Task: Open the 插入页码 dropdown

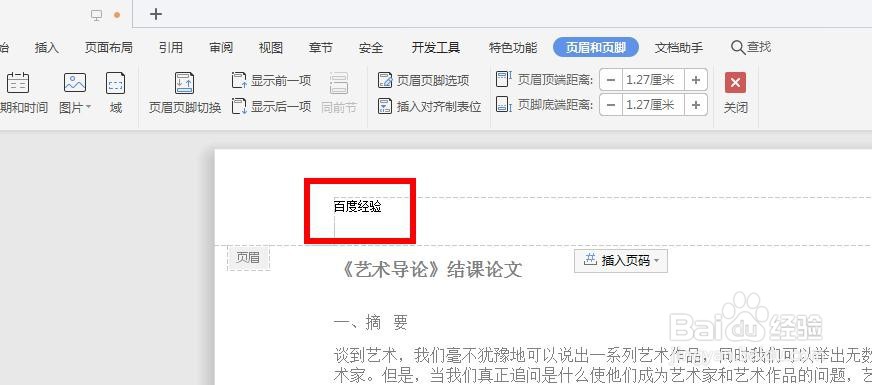Action: [621, 260]
